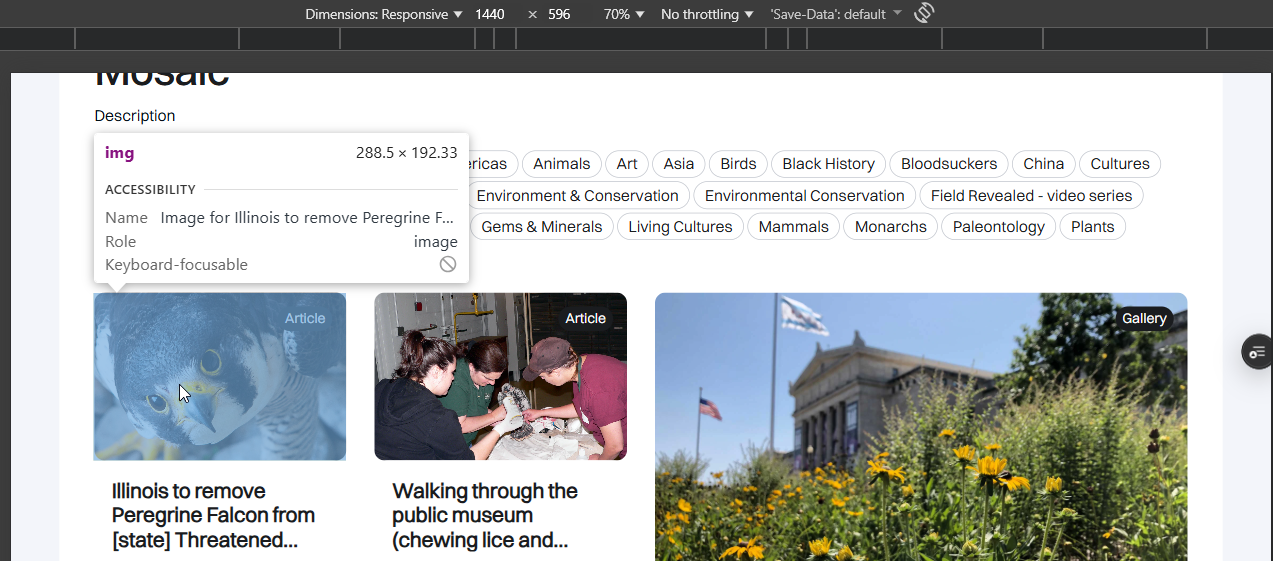This screenshot has height=561, width=1273.
Task: Select the Environment & Conservation tag
Action: pos(578,196)
